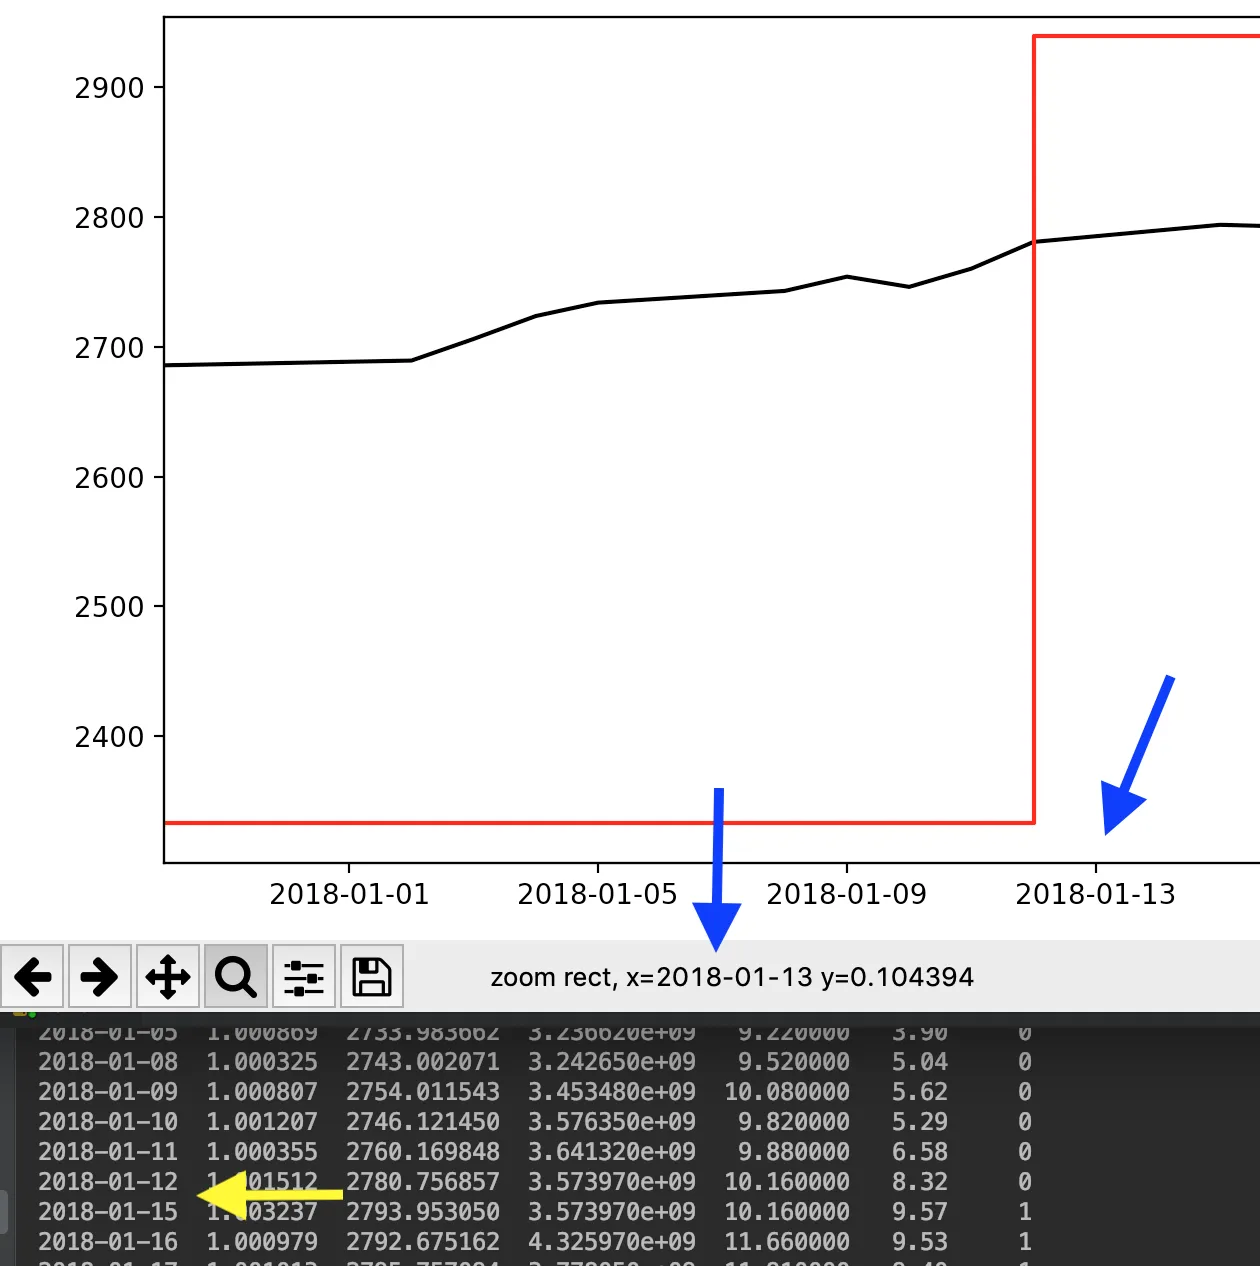Click the value 1.000807 in the console

tap(262, 1091)
